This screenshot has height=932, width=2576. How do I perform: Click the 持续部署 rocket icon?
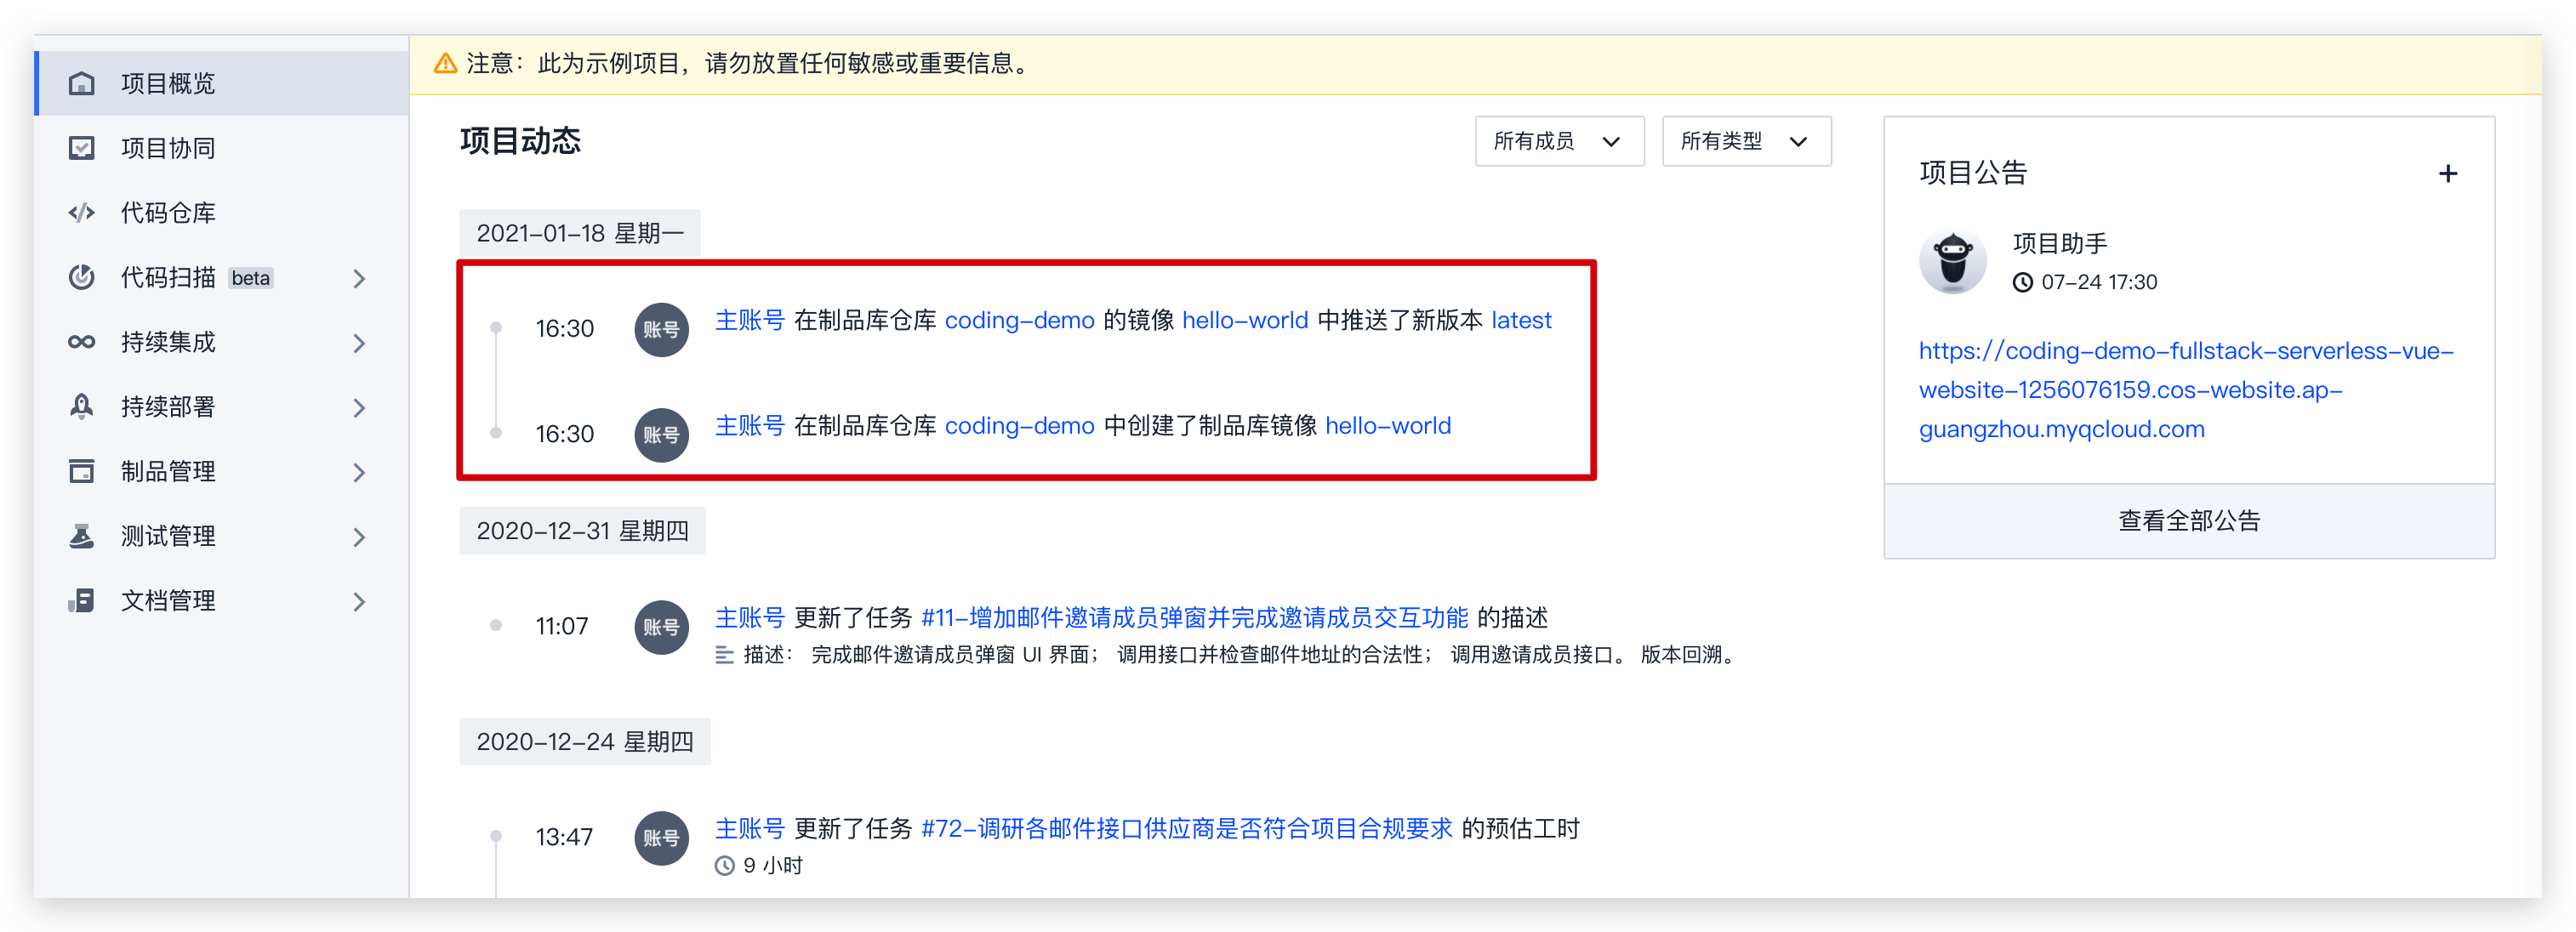pyautogui.click(x=81, y=406)
